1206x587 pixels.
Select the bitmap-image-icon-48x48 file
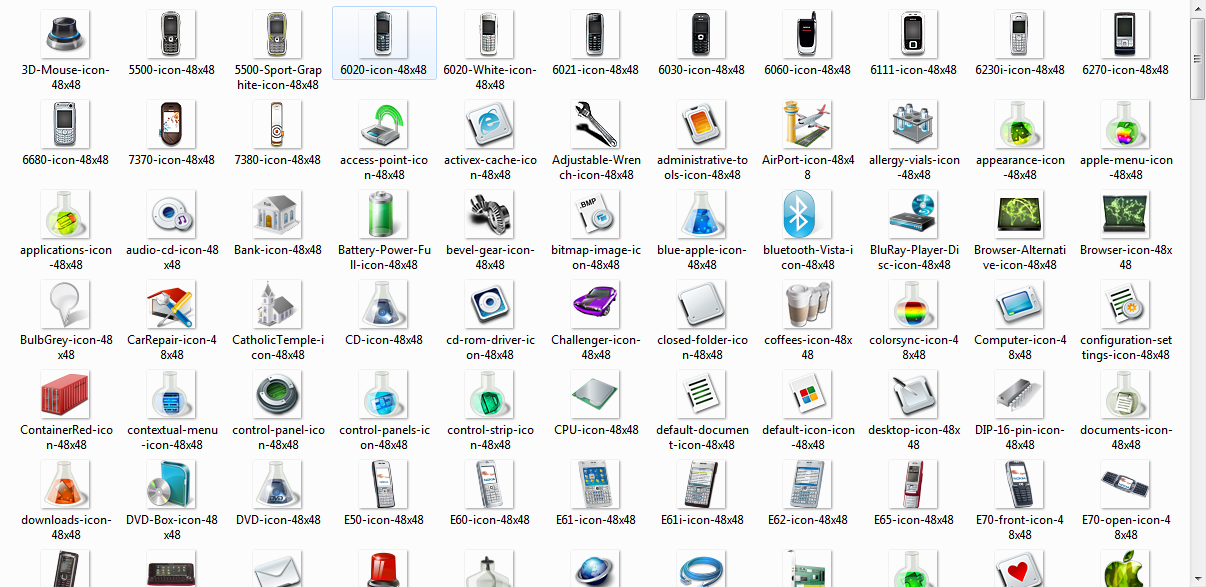tap(596, 214)
